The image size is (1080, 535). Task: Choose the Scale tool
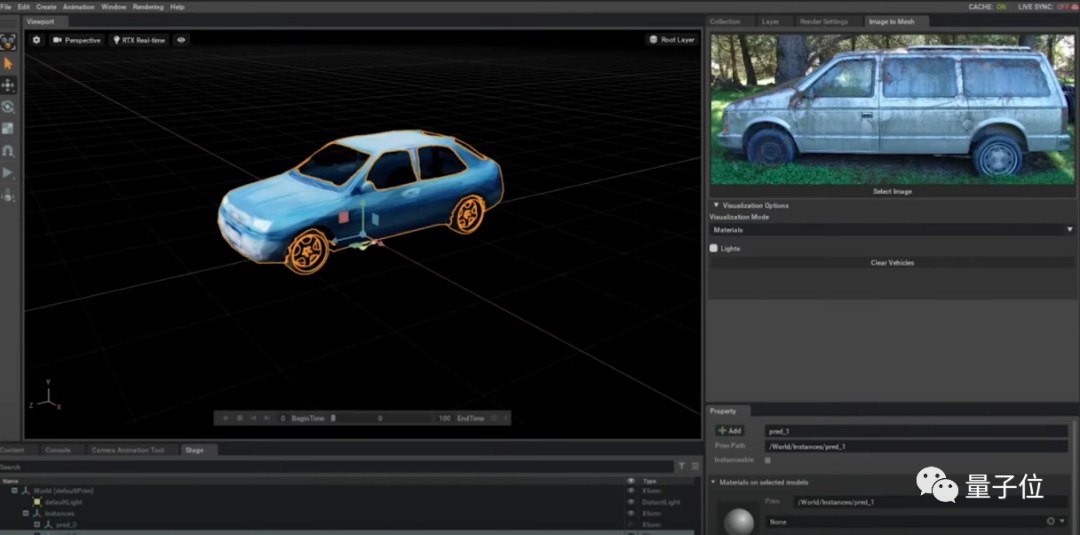(8, 129)
